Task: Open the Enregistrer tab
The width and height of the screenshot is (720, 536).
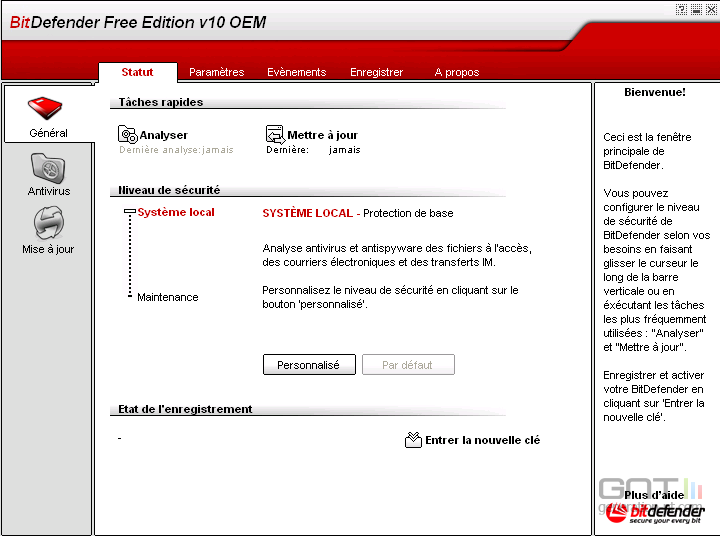Action: point(377,72)
